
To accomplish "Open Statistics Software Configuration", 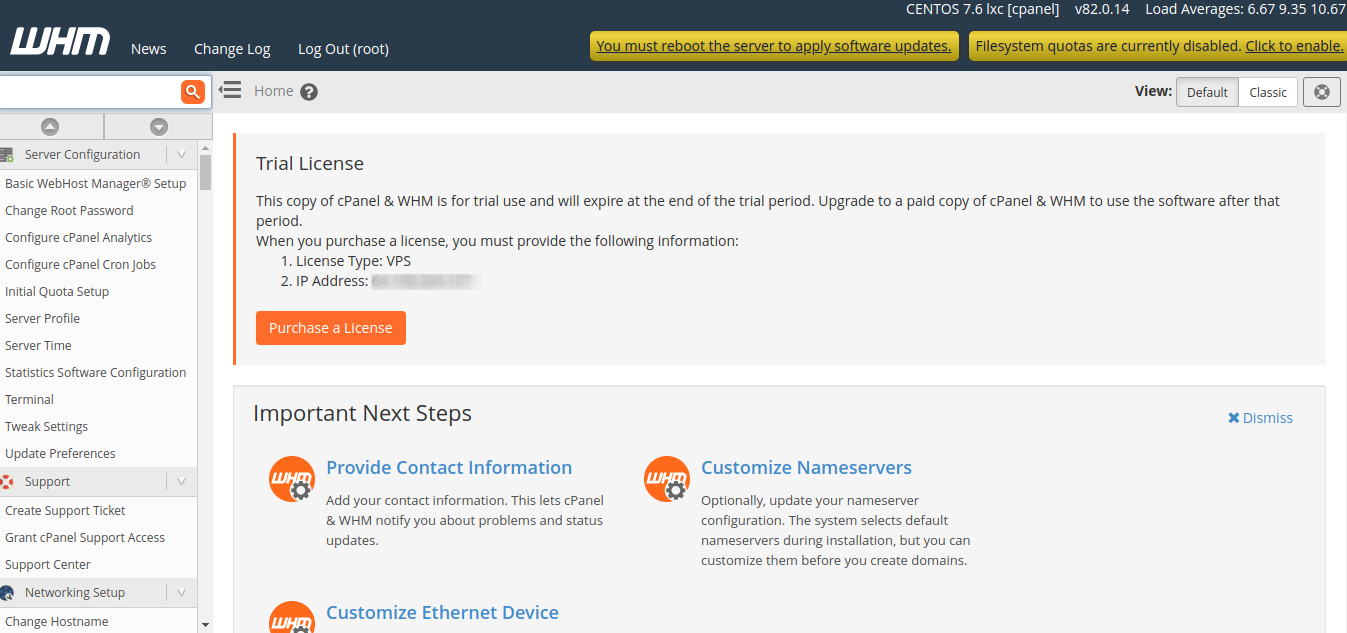I will pyautogui.click(x=96, y=373).
